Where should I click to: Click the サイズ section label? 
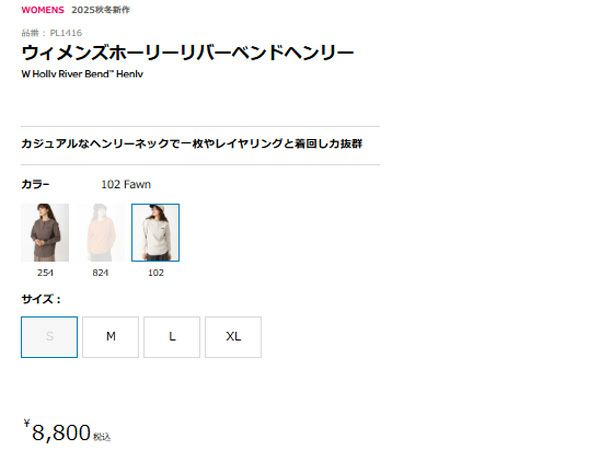41,299
